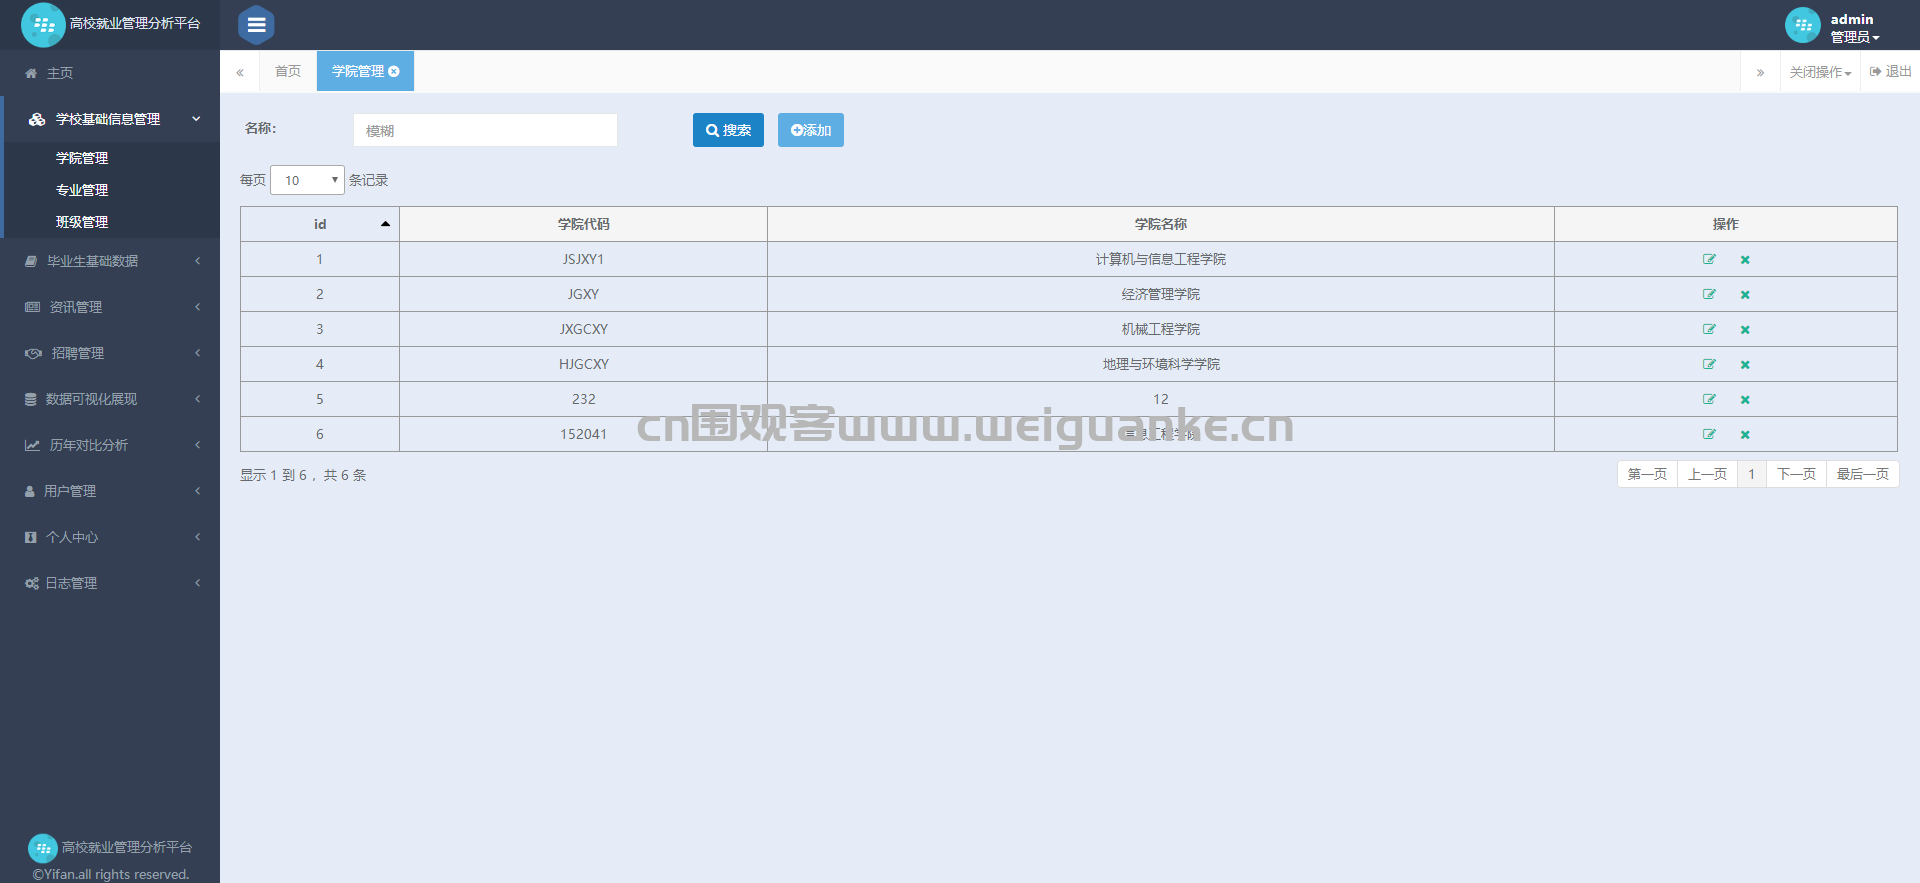The height and width of the screenshot is (883, 1920).
Task: Open 专业管理 in the sidebar
Action: 82,190
